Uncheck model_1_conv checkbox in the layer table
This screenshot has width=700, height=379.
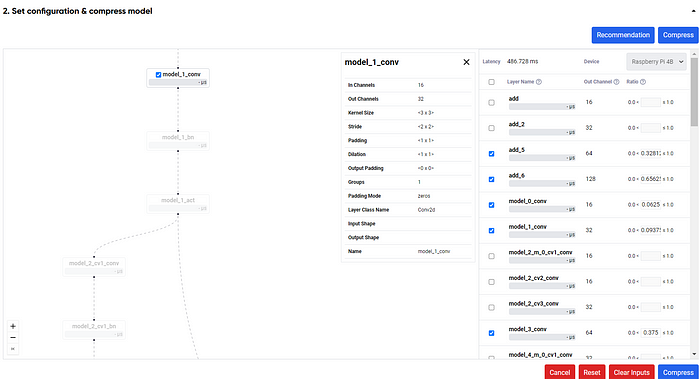point(492,231)
